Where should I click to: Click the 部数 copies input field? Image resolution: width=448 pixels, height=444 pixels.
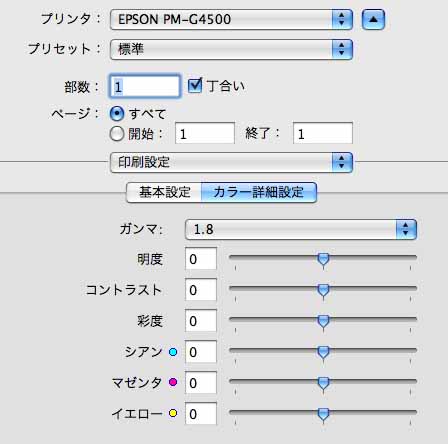coord(145,86)
